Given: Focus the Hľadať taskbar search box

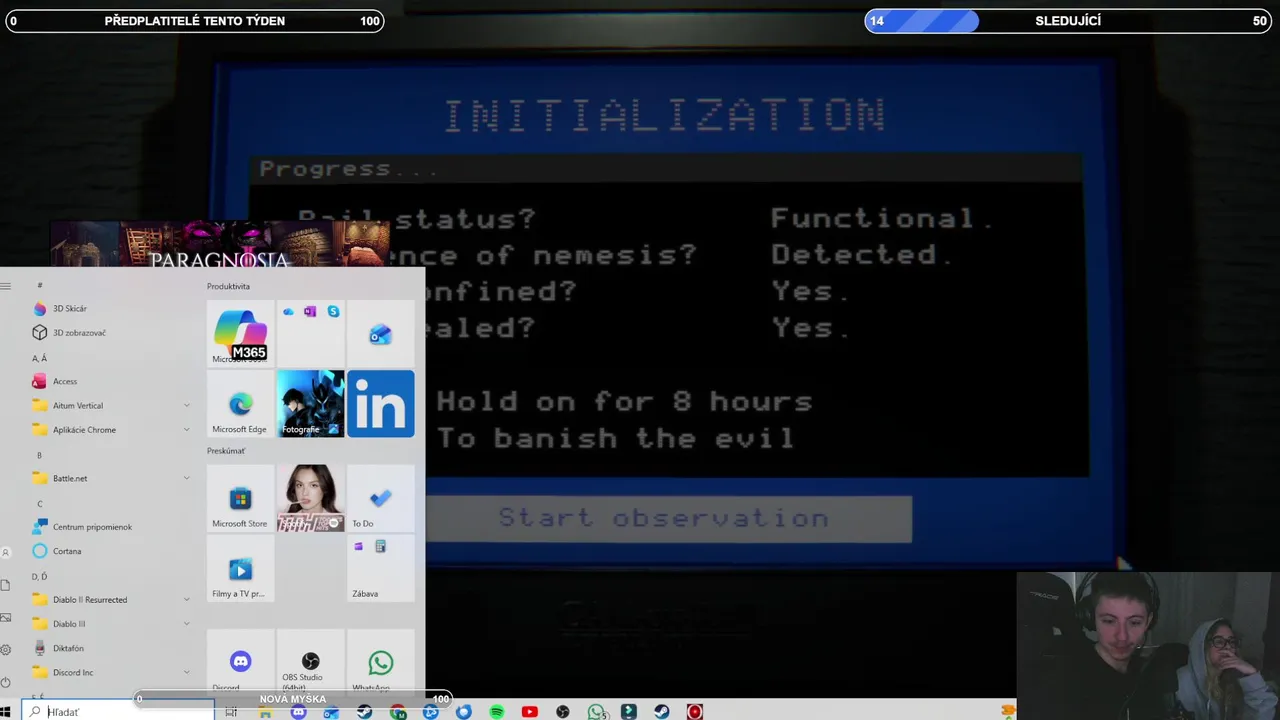Looking at the screenshot, I should pos(118,711).
